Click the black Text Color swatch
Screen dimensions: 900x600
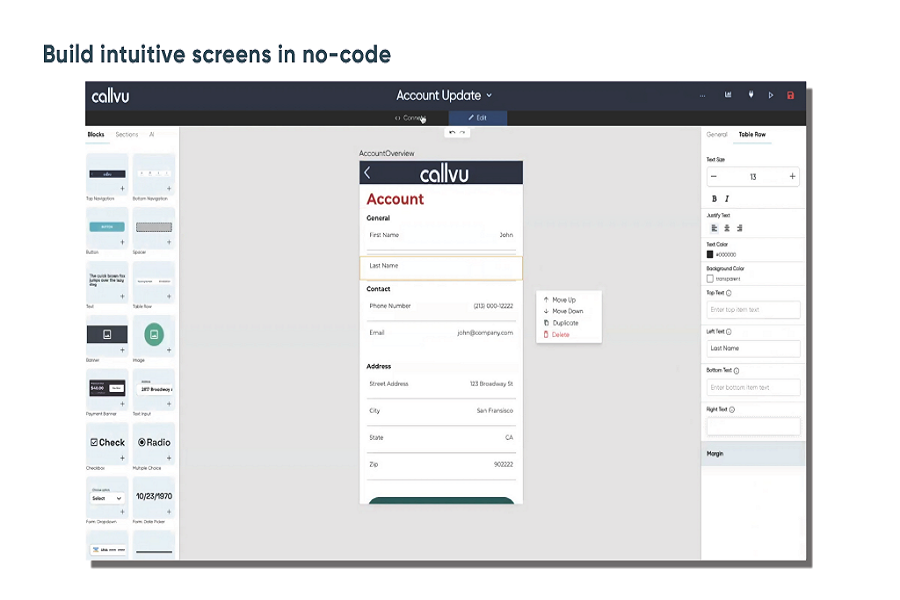point(710,254)
